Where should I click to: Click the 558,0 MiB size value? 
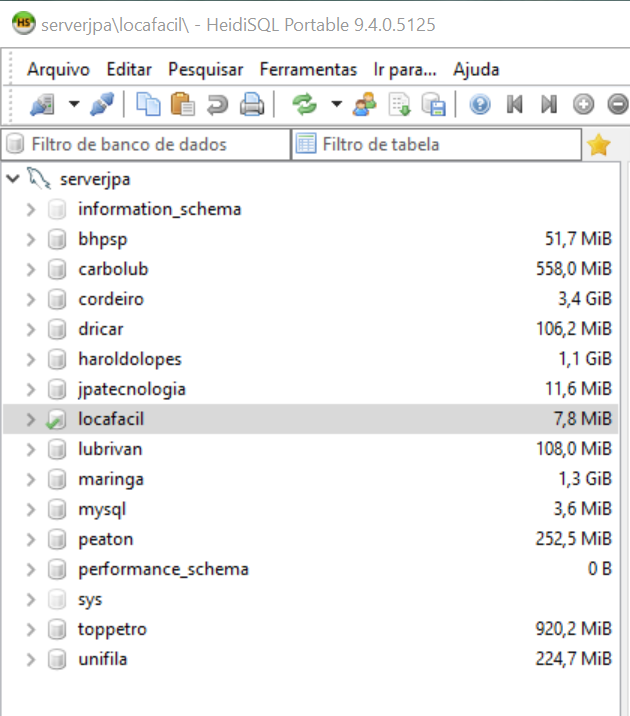(573, 269)
